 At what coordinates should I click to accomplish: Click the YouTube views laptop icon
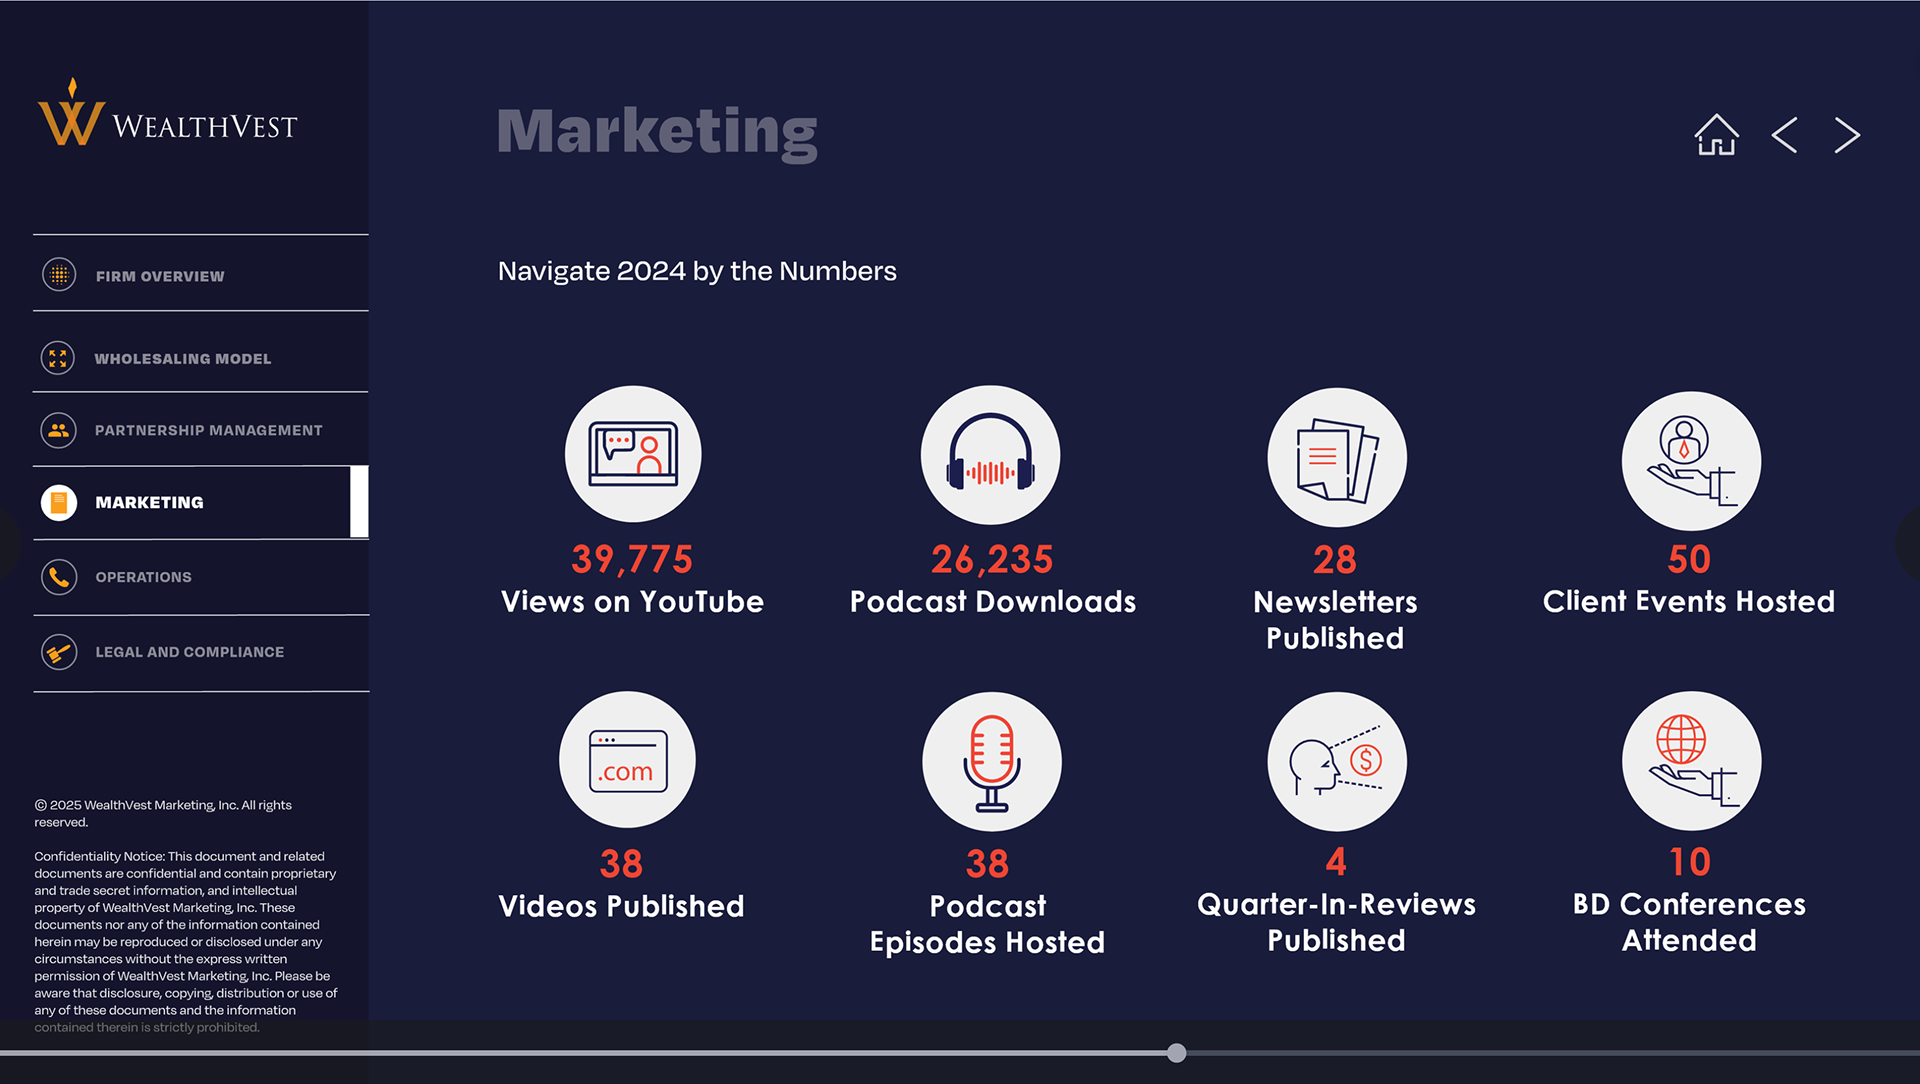tap(633, 454)
